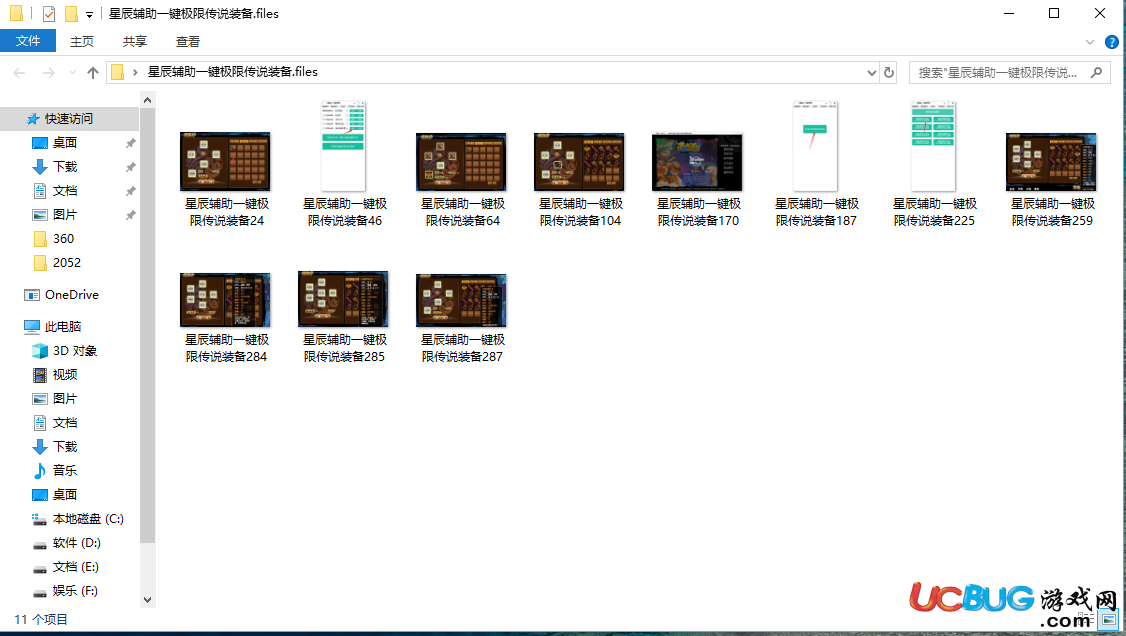The width and height of the screenshot is (1126, 636).
Task: Click the navigation pane scroll-down arrow
Action: (x=147, y=600)
